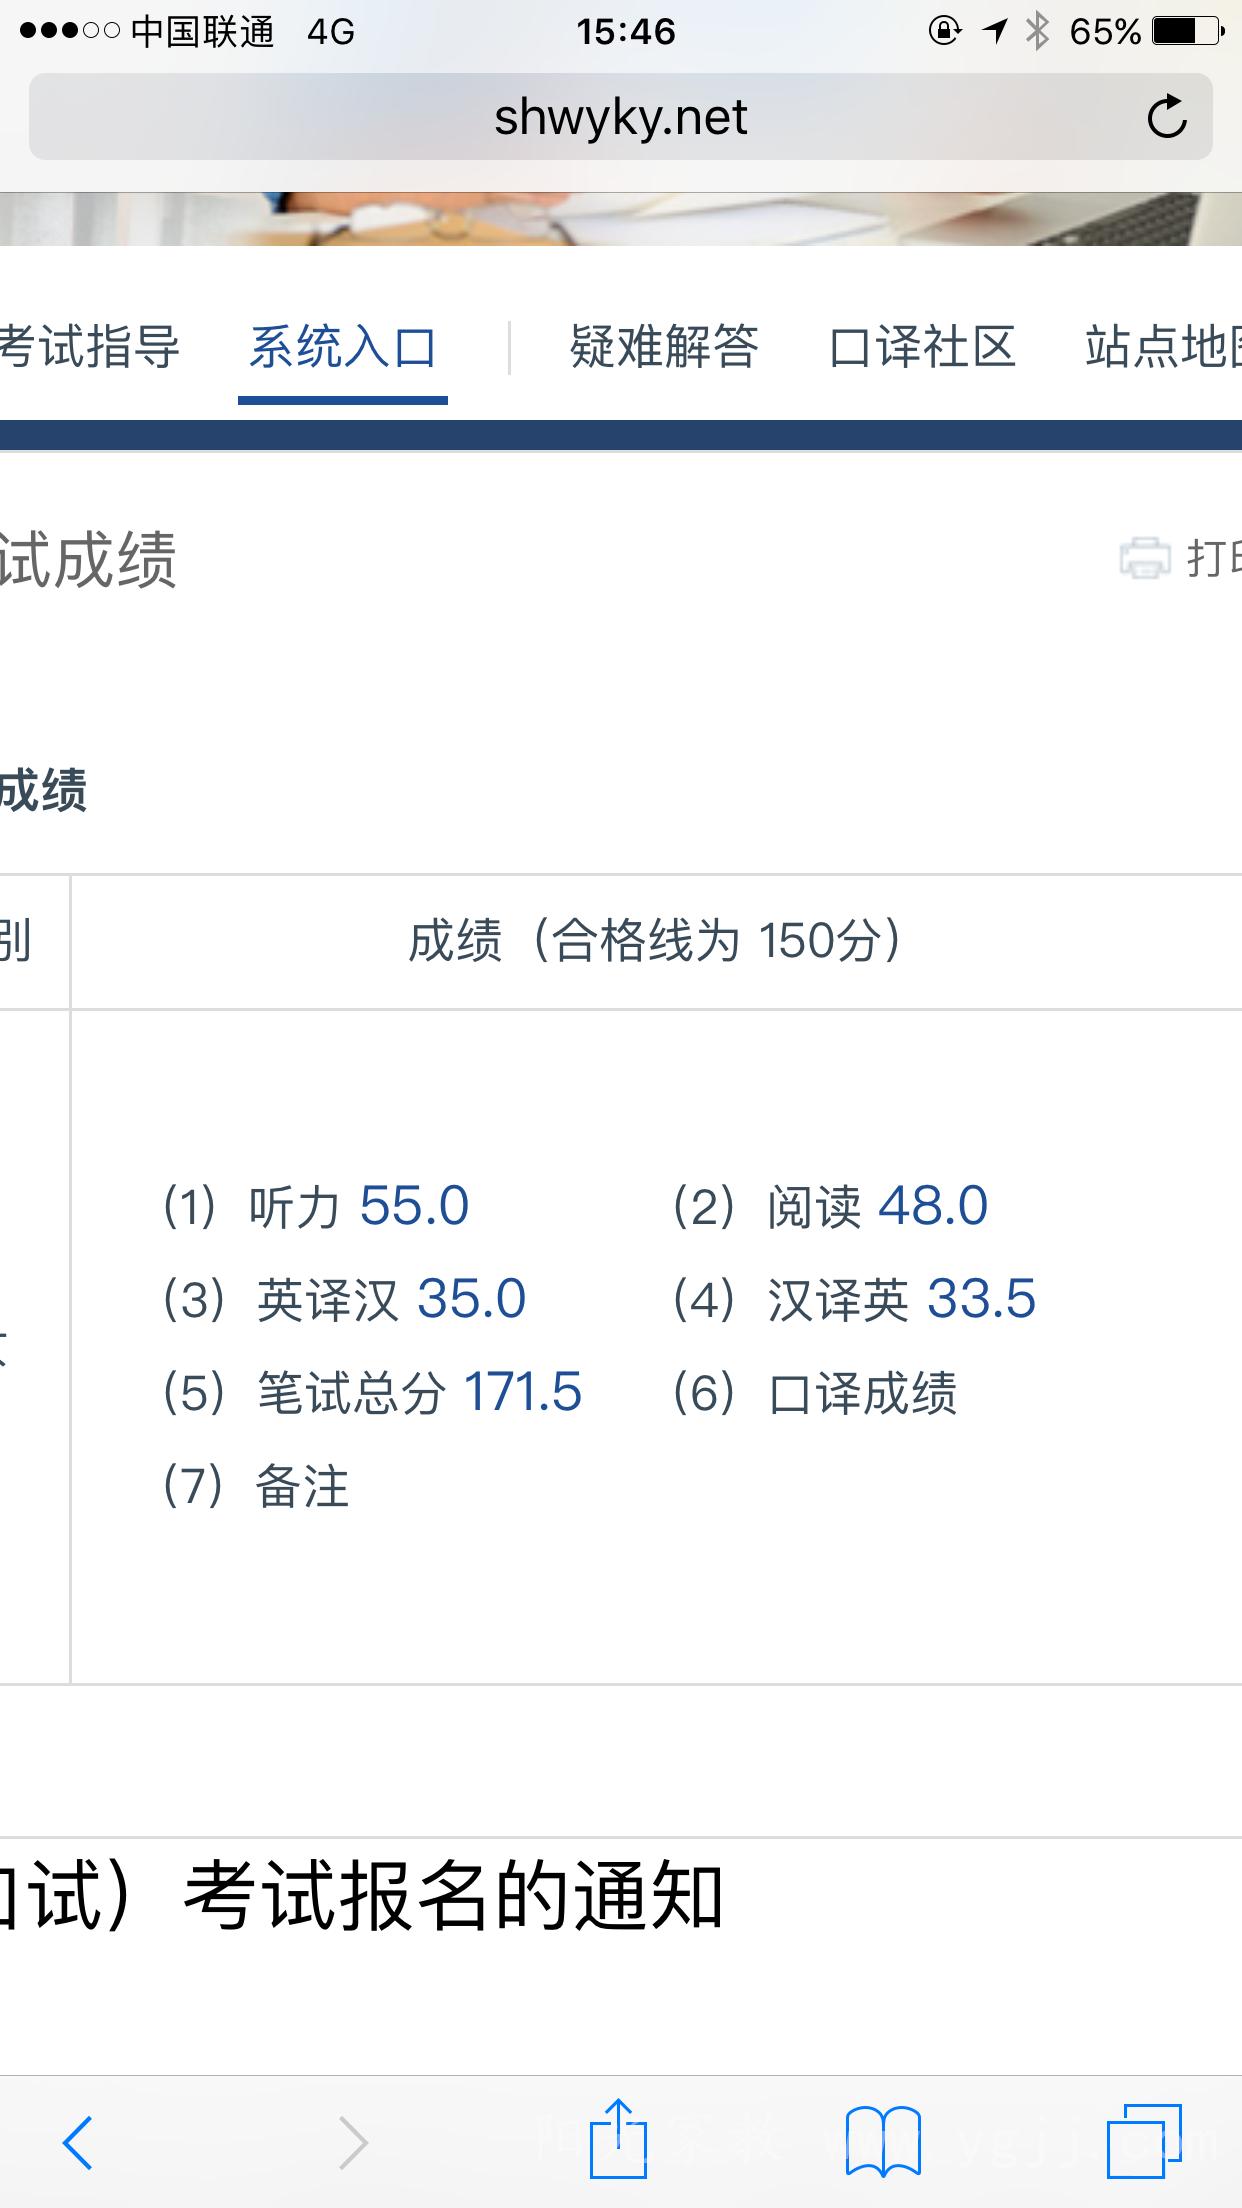
Task: Show all open tabs icon
Action: pyautogui.click(x=1144, y=2141)
